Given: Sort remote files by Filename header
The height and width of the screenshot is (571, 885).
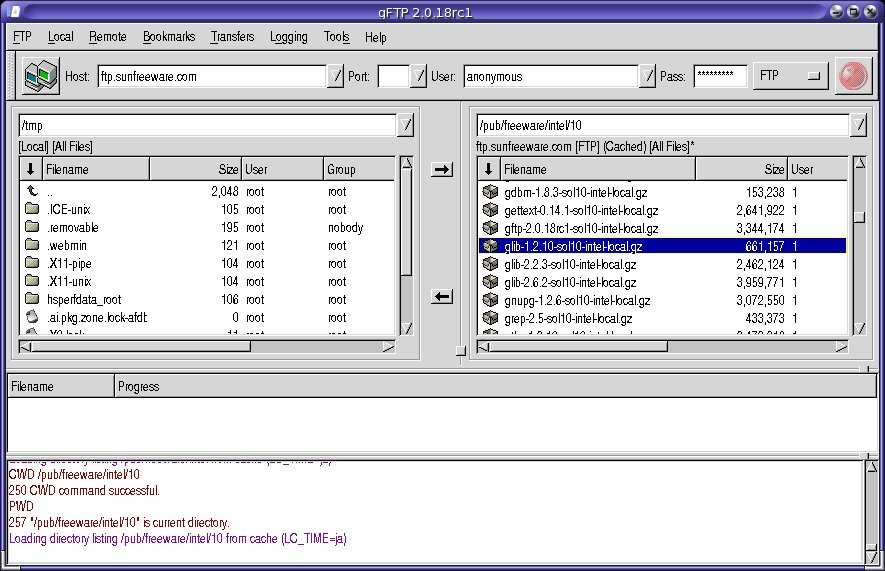Looking at the screenshot, I should point(598,169).
